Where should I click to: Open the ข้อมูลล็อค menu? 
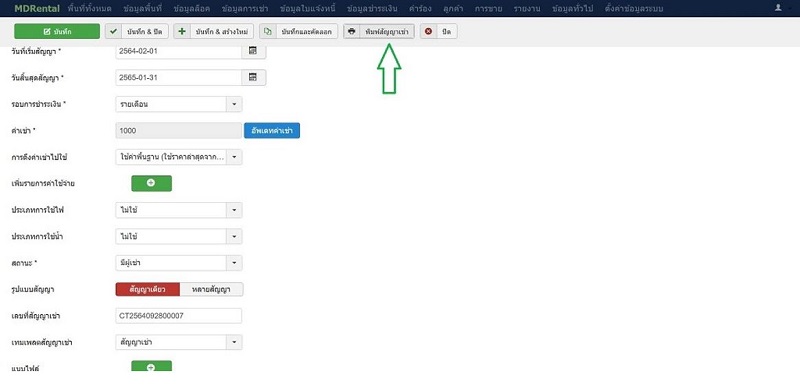tap(192, 9)
